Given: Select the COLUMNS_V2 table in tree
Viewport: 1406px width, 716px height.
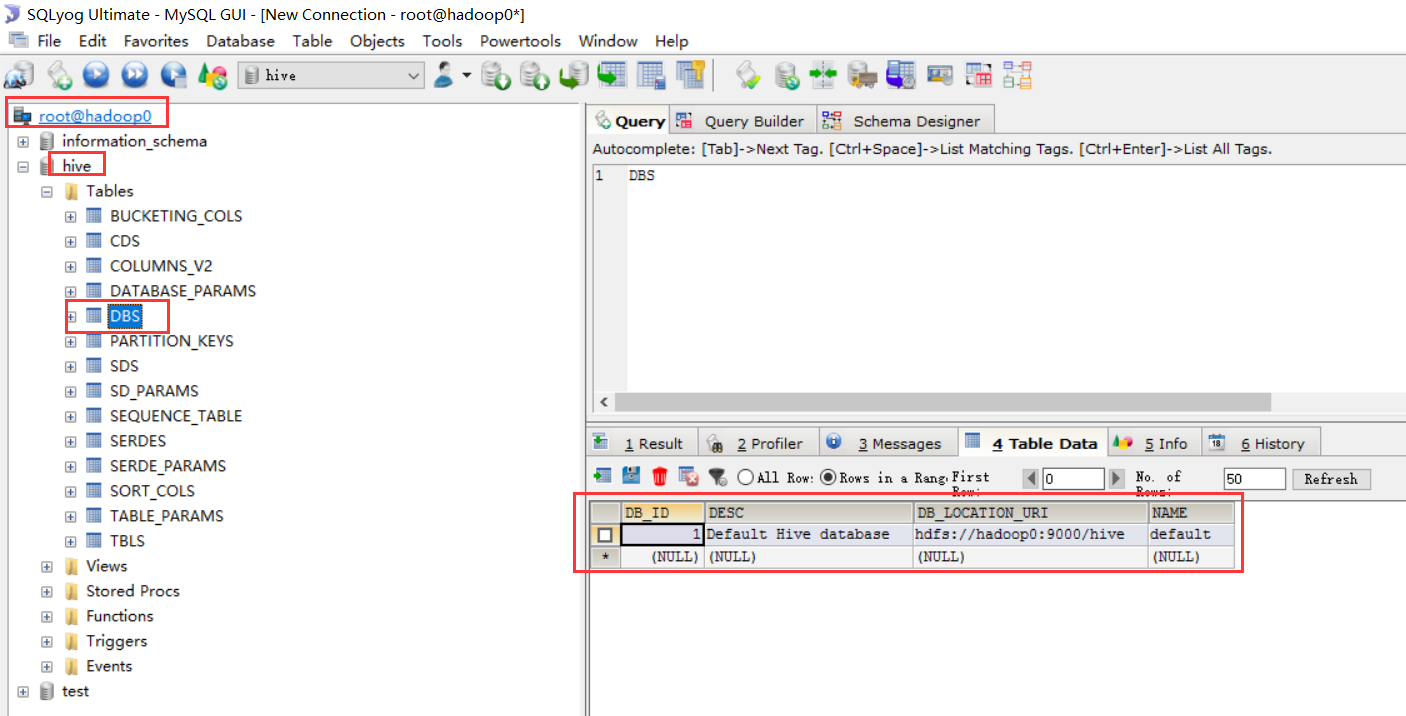Looking at the screenshot, I should [161, 266].
